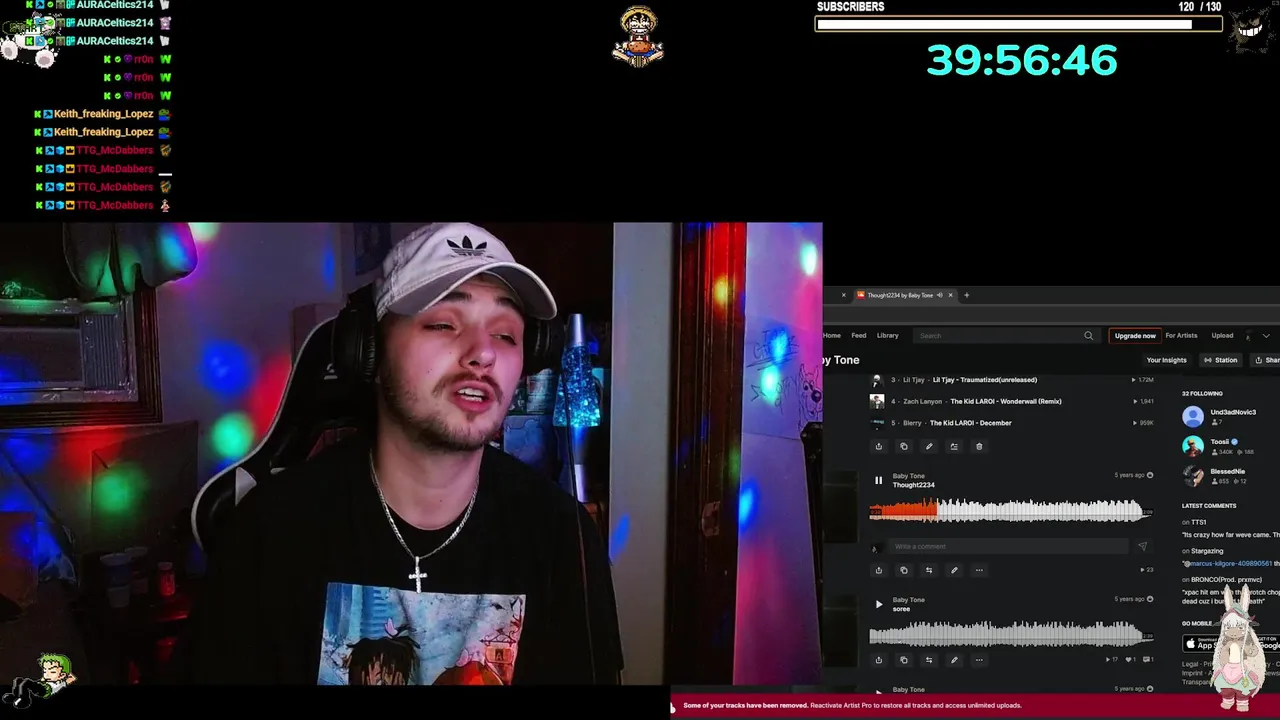This screenshot has height=720, width=1280.
Task: Click the search magnifier icon
Action: (x=1088, y=336)
